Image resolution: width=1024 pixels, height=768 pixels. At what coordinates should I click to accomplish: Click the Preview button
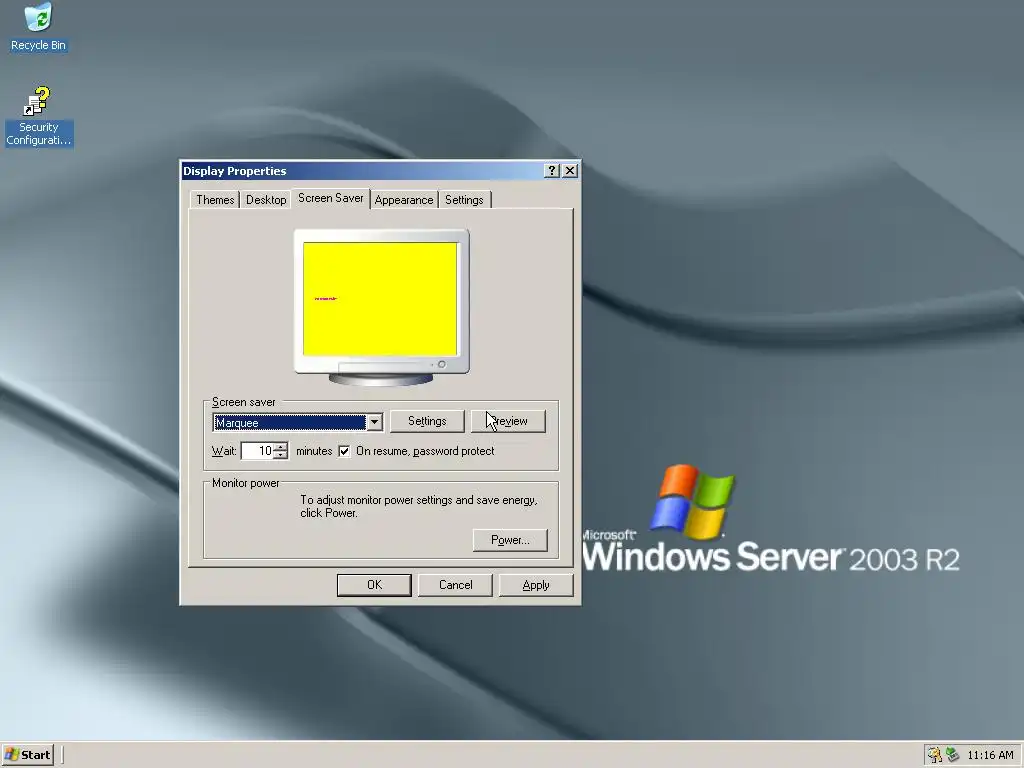tap(508, 421)
